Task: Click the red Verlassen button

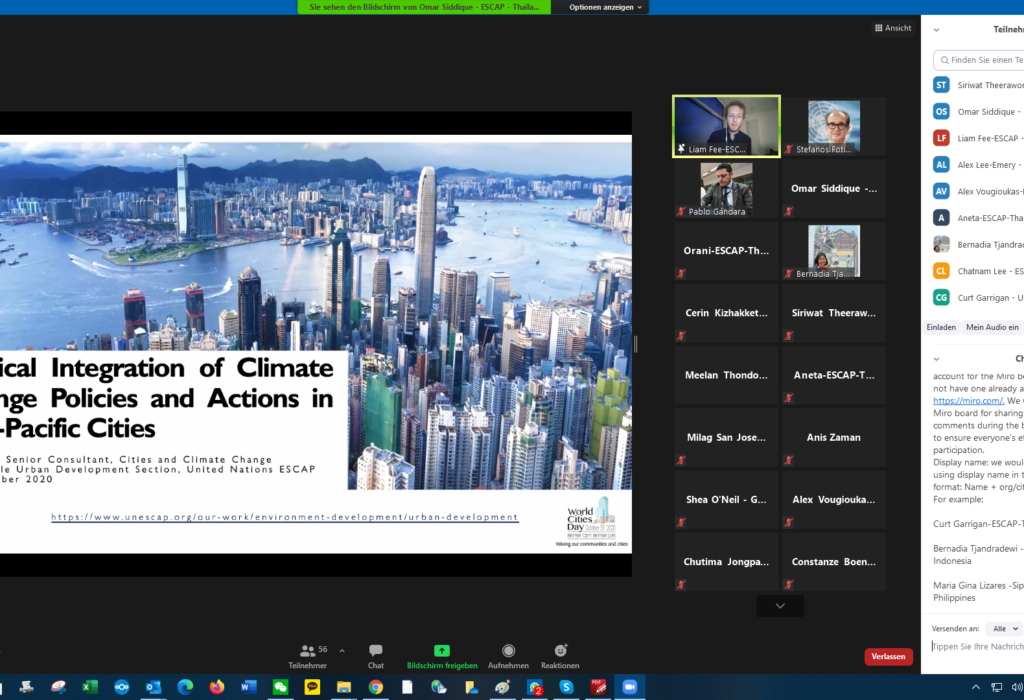Action: click(888, 656)
